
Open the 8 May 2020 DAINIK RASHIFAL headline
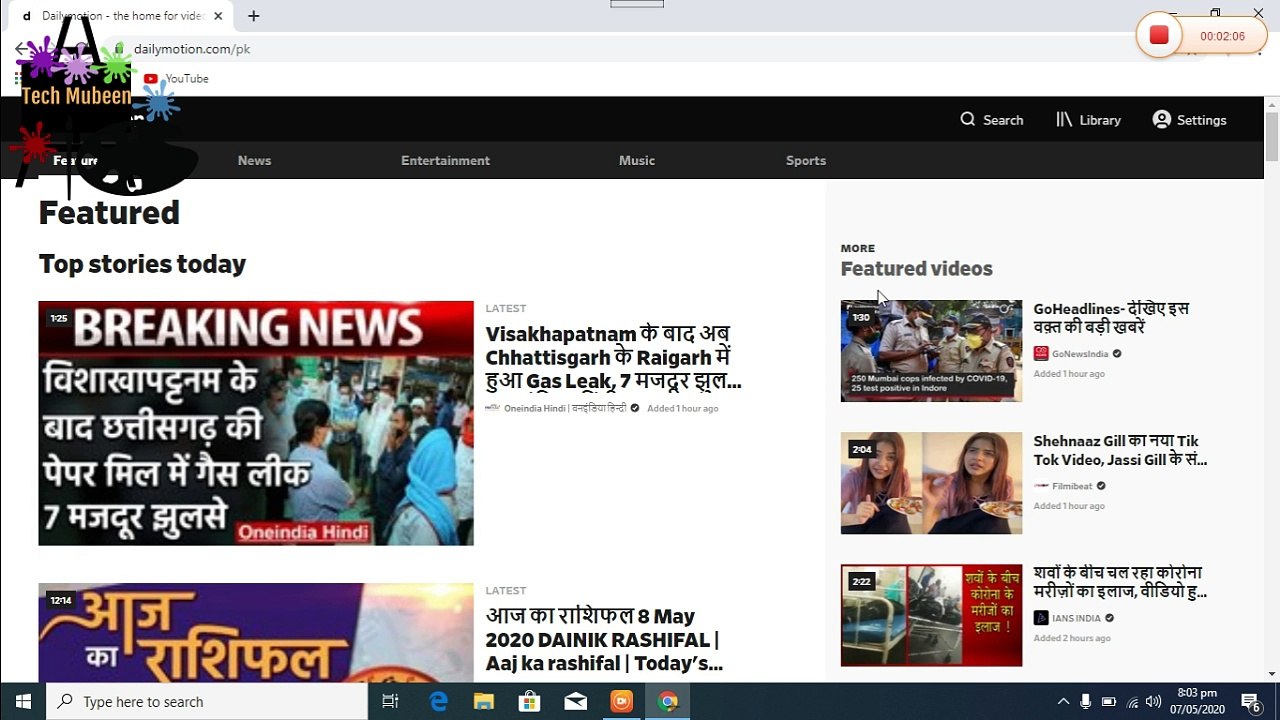point(604,640)
